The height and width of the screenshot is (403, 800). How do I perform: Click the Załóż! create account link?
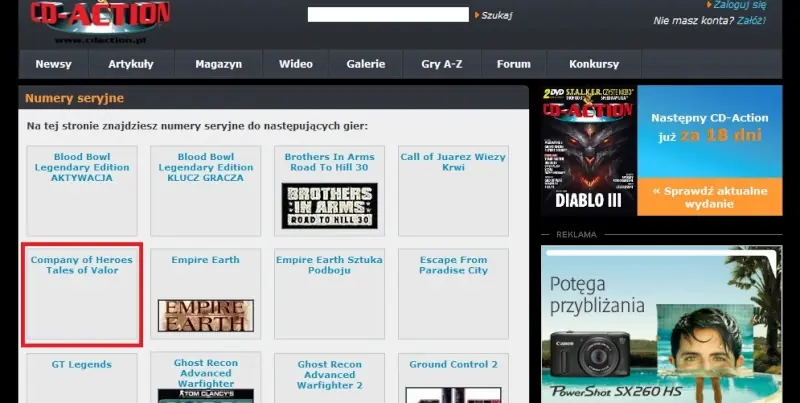pyautogui.click(x=751, y=21)
